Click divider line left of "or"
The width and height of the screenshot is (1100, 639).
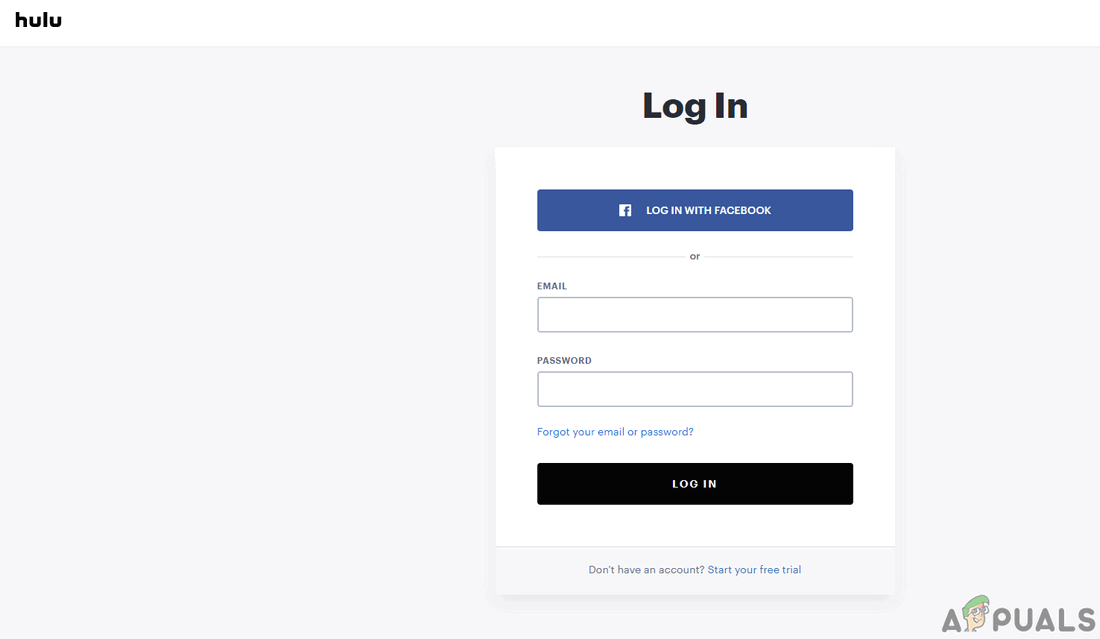610,257
